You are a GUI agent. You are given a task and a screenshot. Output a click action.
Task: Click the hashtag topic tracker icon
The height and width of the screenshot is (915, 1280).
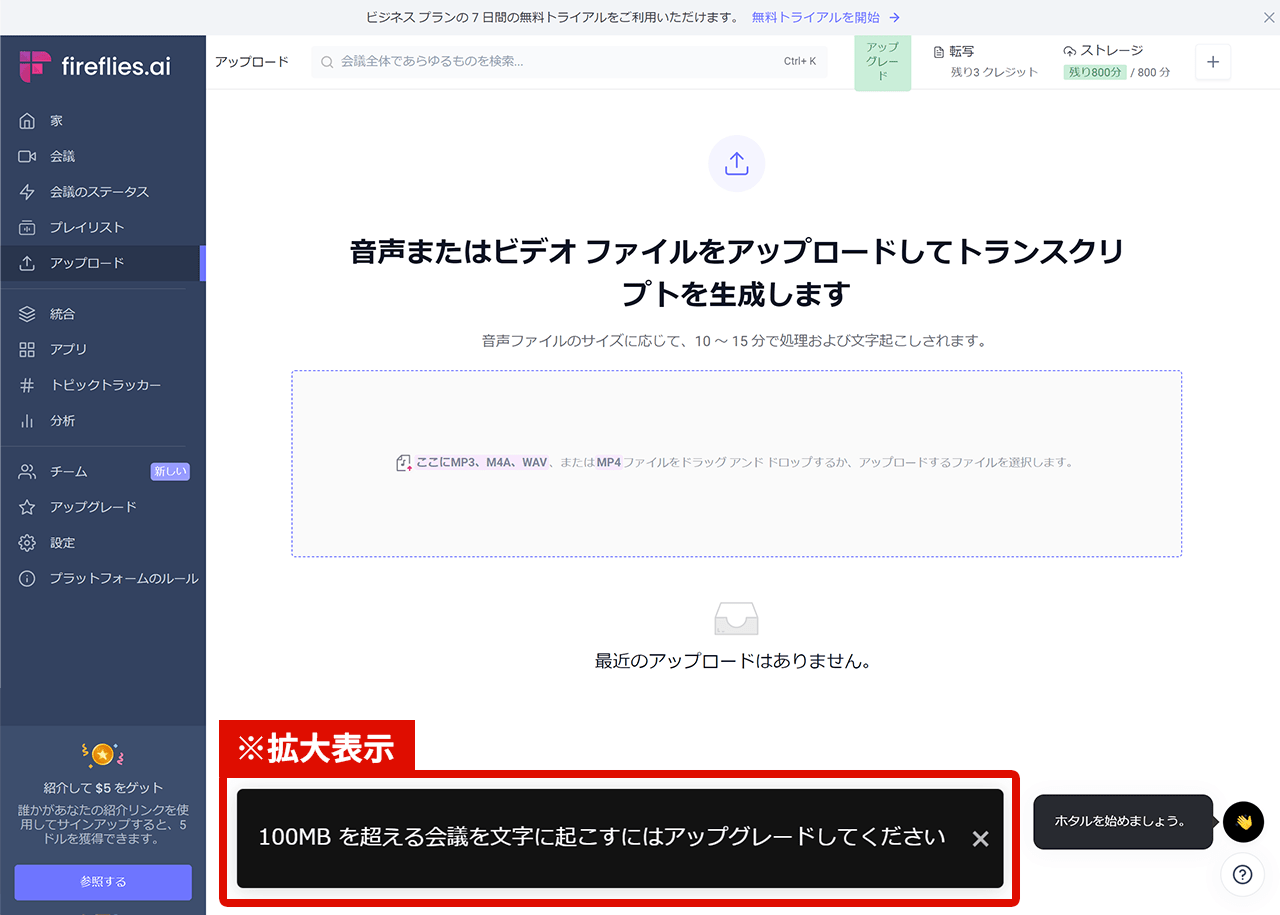tap(27, 385)
